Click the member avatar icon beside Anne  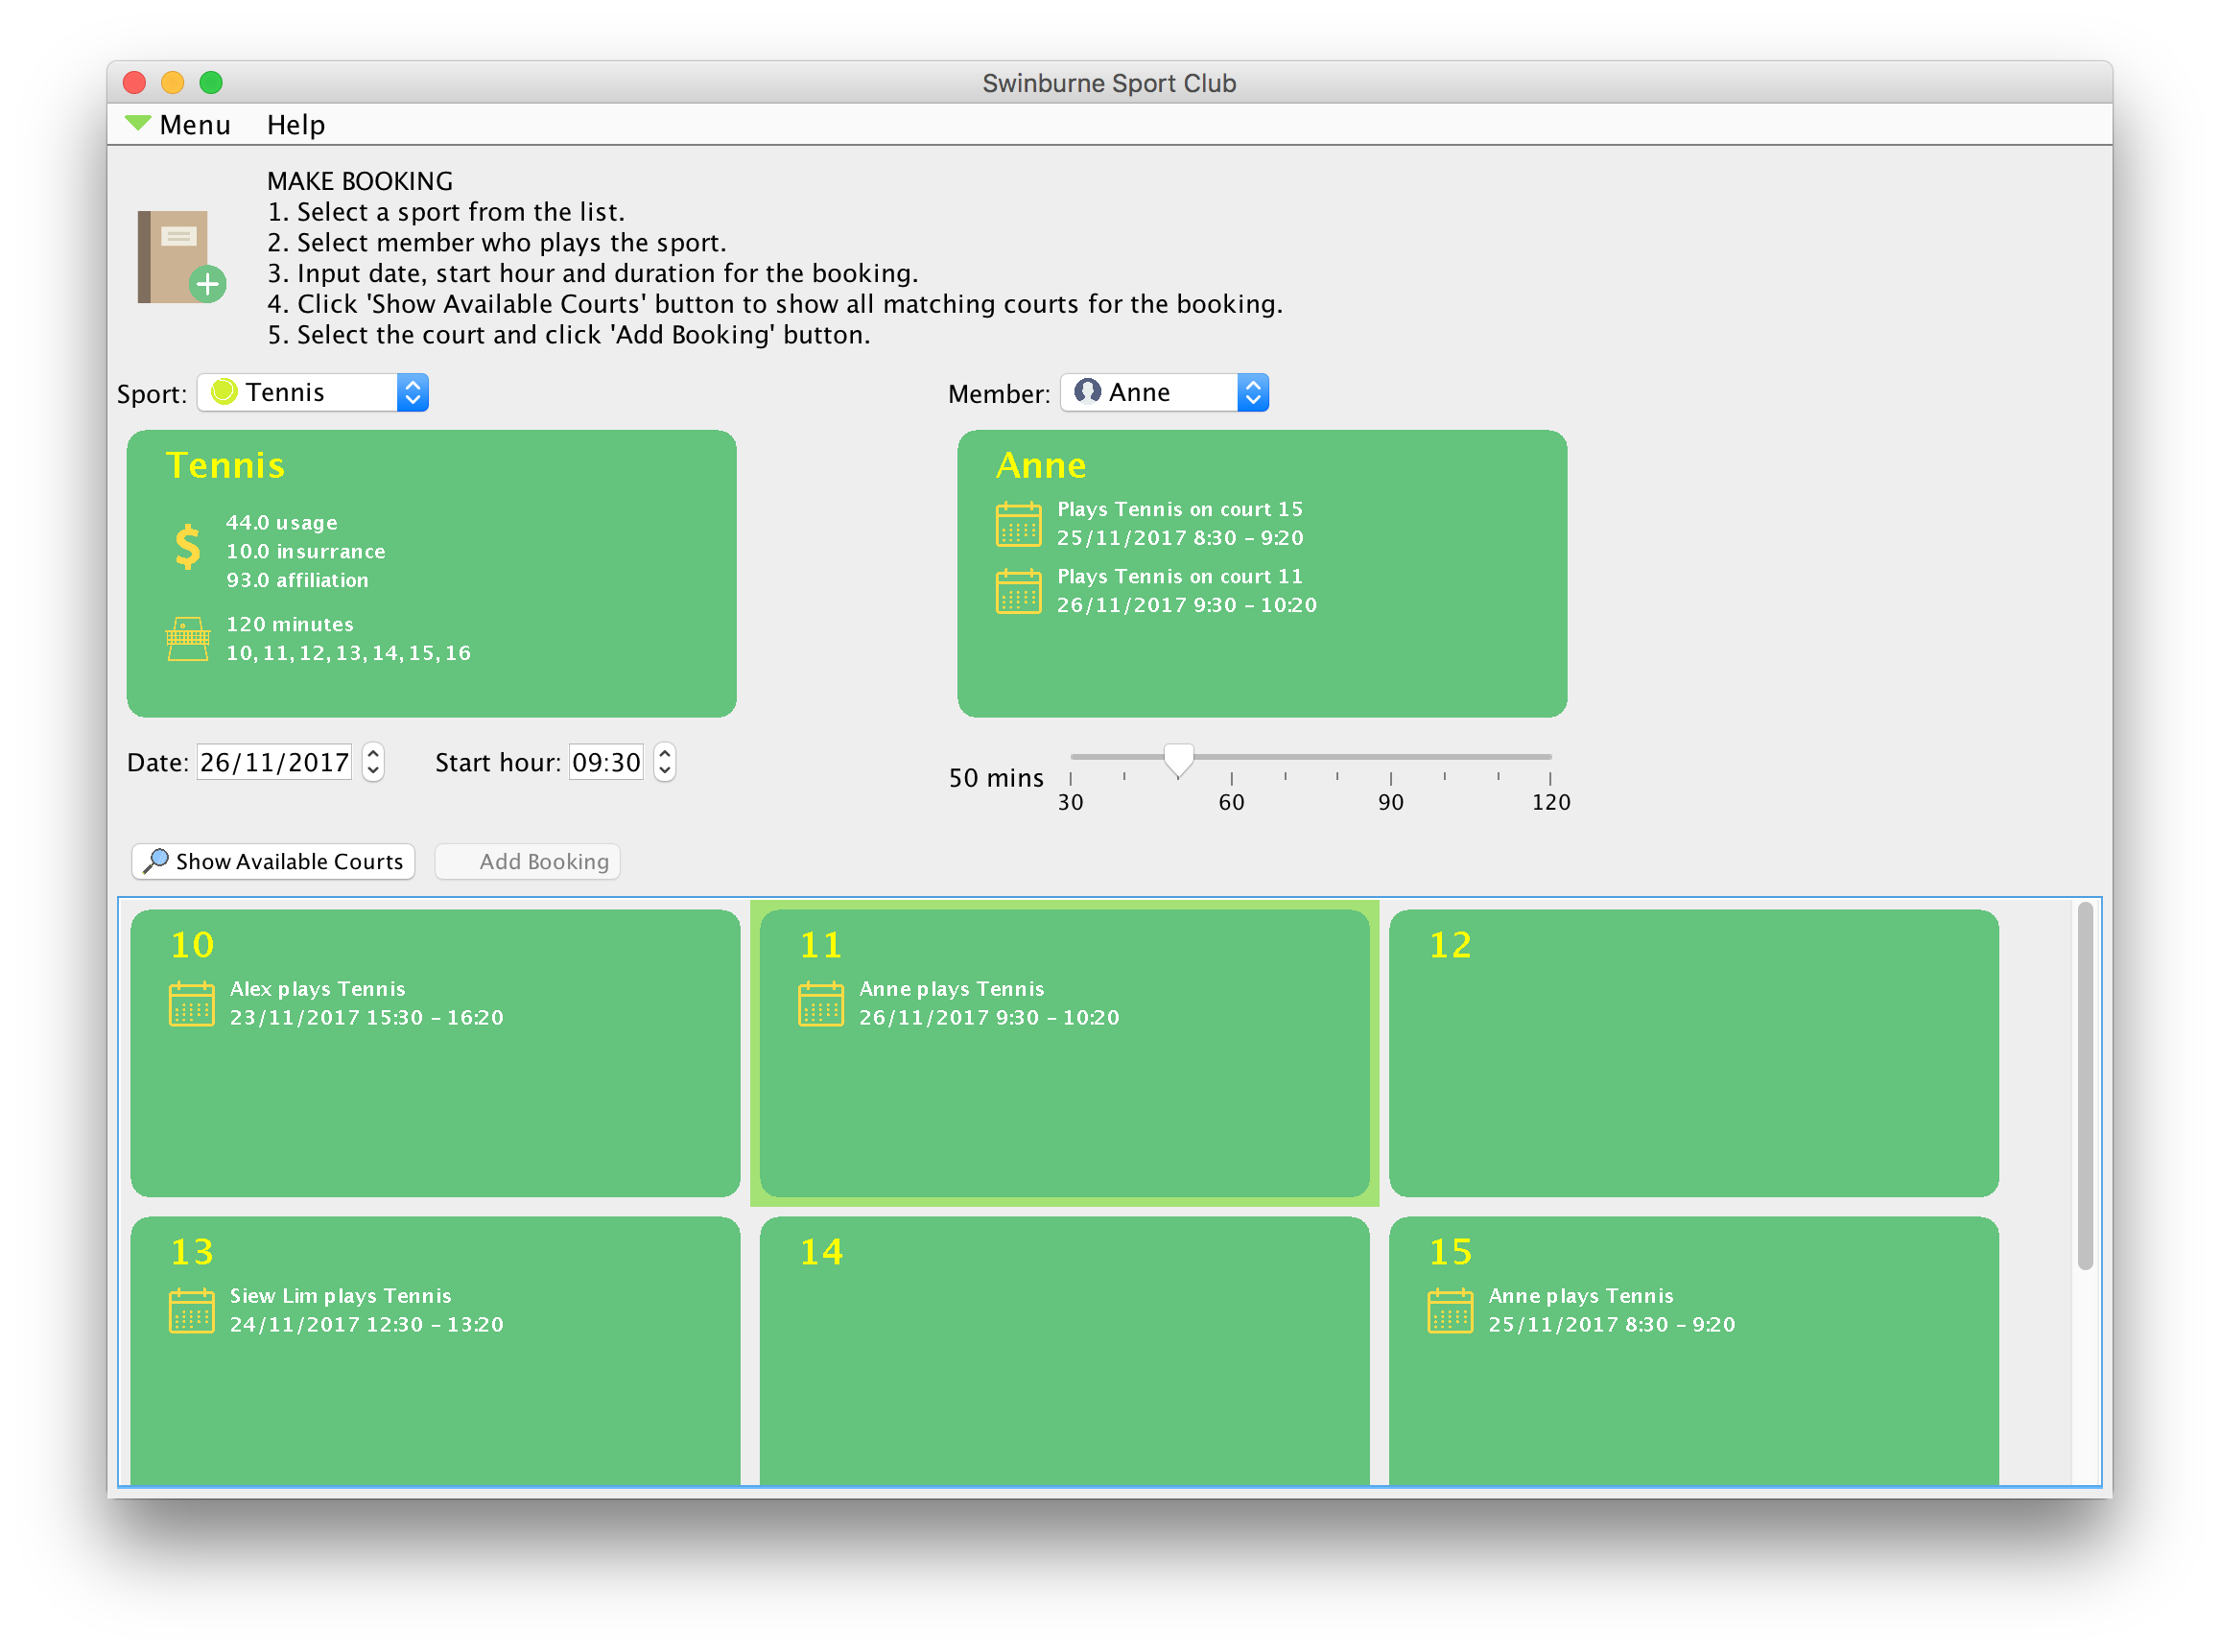(x=1087, y=391)
